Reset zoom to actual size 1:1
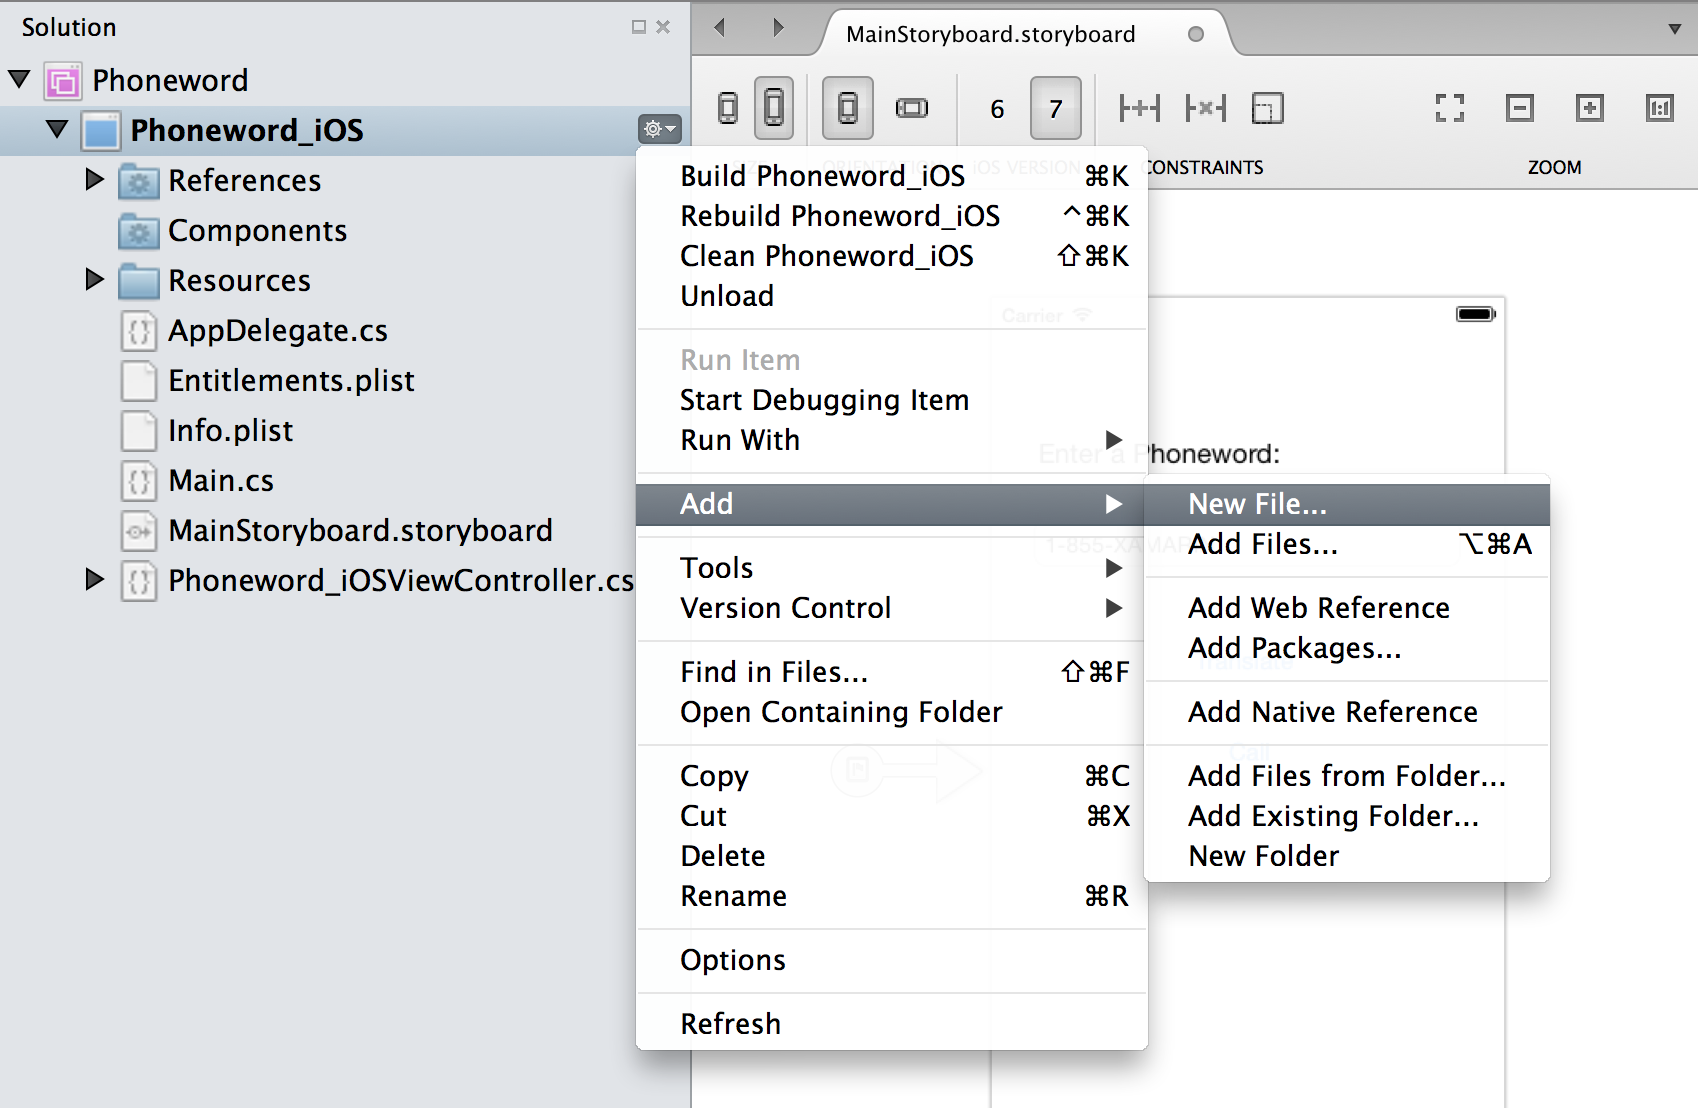 pyautogui.click(x=1659, y=108)
